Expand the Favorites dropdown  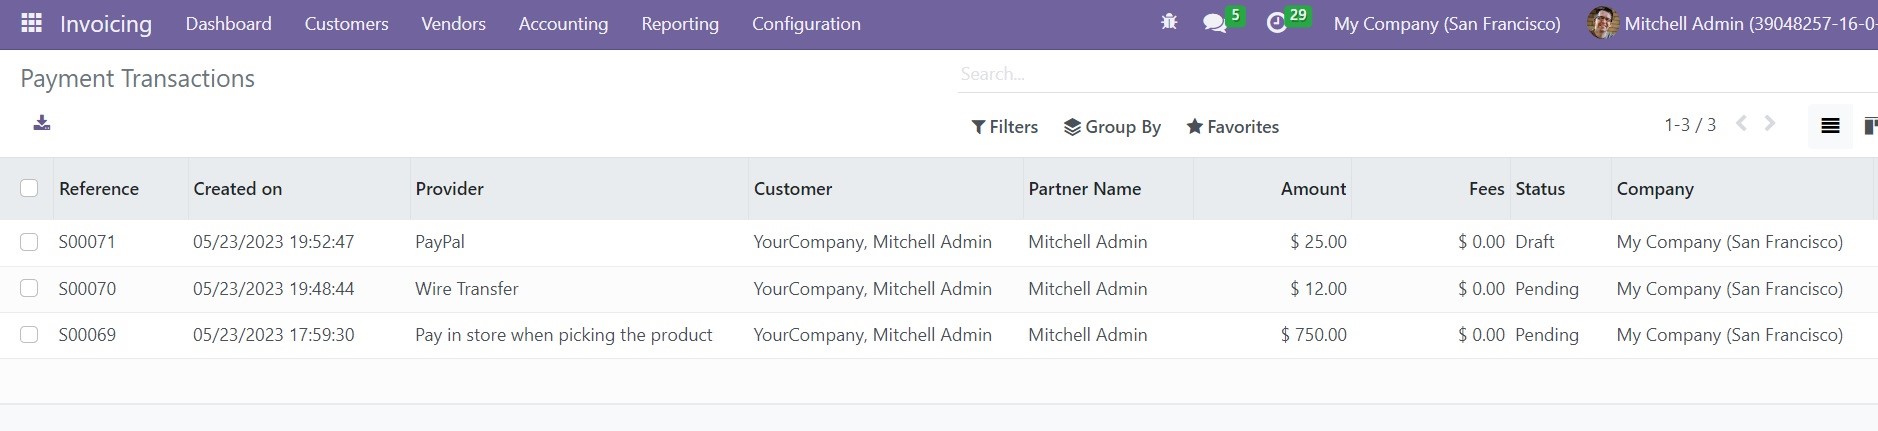pos(1232,127)
